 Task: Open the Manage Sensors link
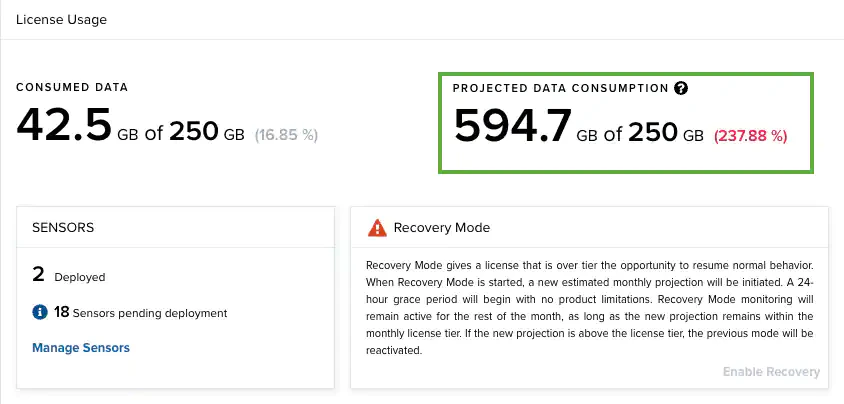[81, 348]
